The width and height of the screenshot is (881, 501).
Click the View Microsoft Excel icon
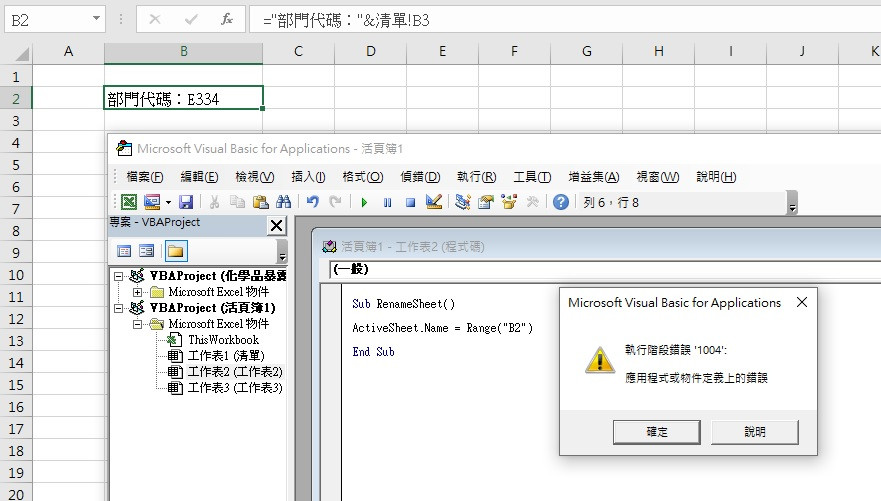tap(129, 202)
